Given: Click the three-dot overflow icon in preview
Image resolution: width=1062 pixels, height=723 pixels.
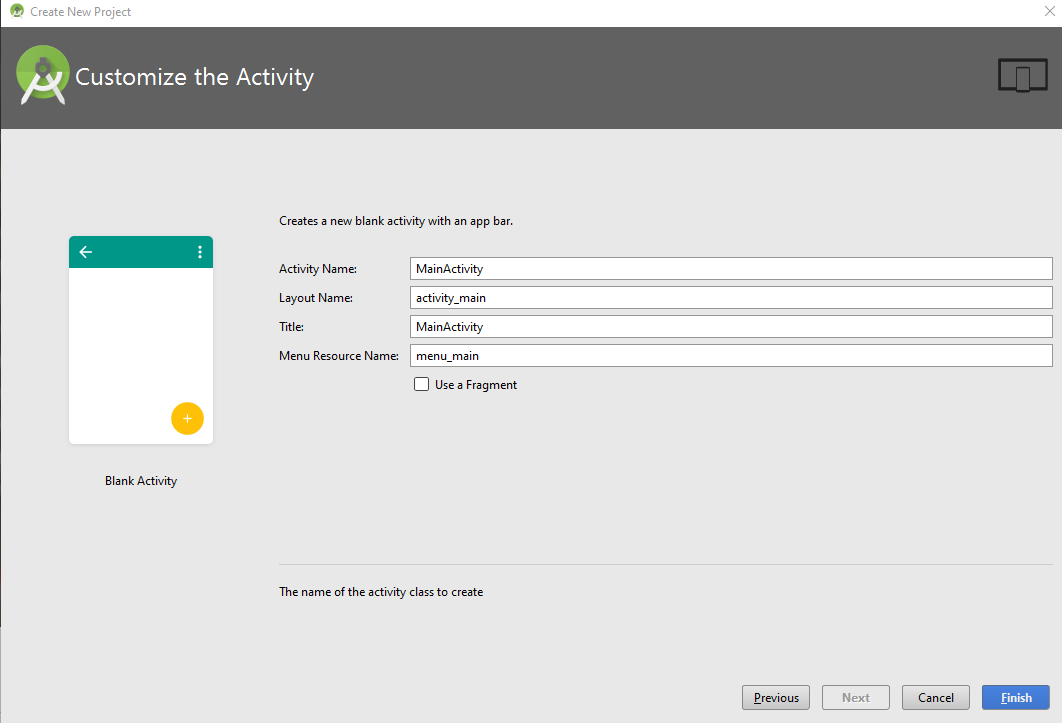Looking at the screenshot, I should tap(199, 252).
